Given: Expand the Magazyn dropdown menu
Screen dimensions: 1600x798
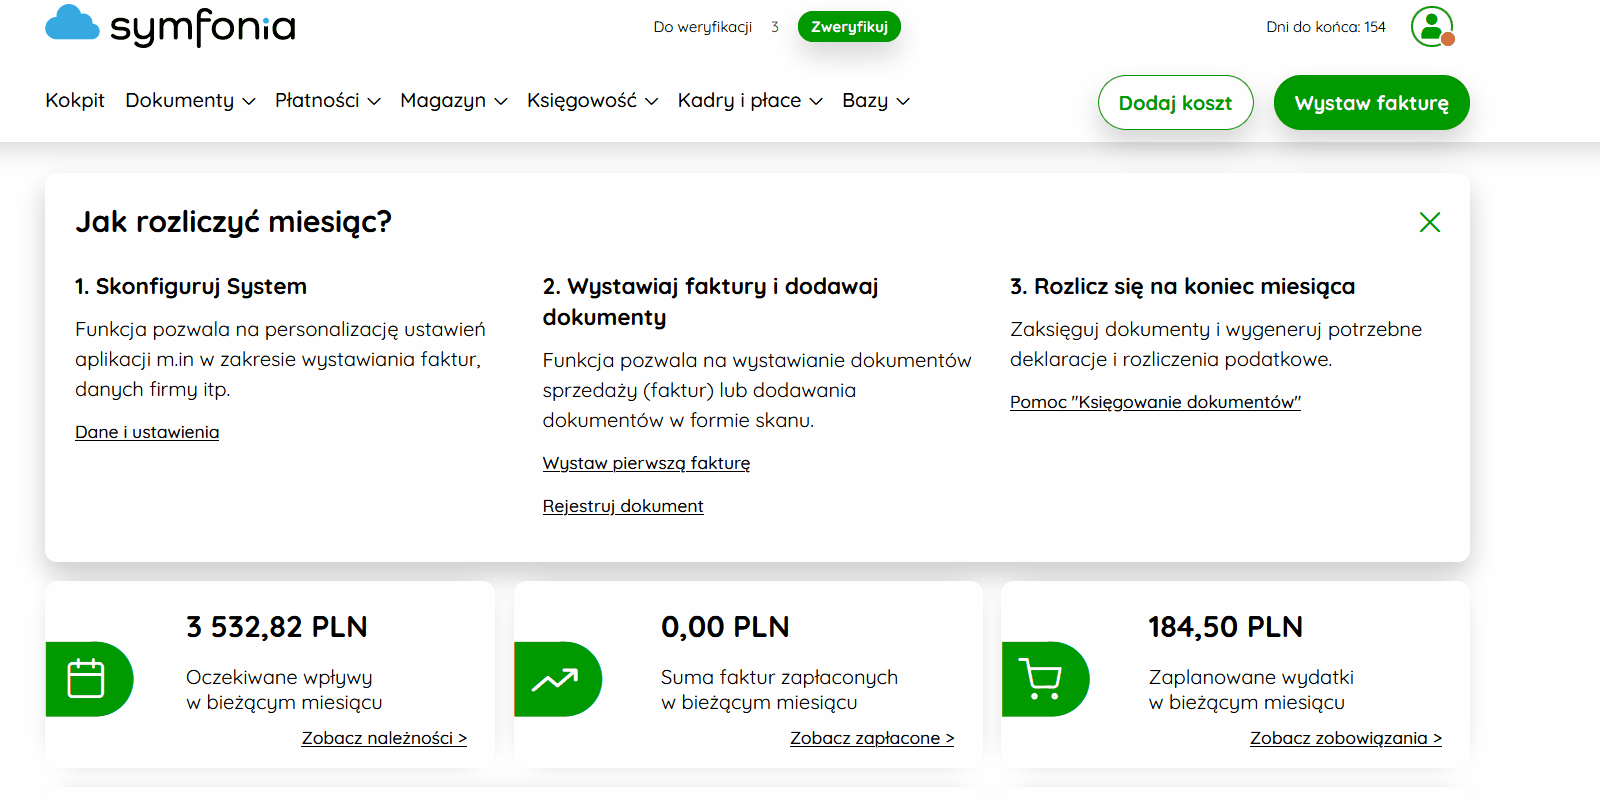Looking at the screenshot, I should pyautogui.click(x=454, y=100).
